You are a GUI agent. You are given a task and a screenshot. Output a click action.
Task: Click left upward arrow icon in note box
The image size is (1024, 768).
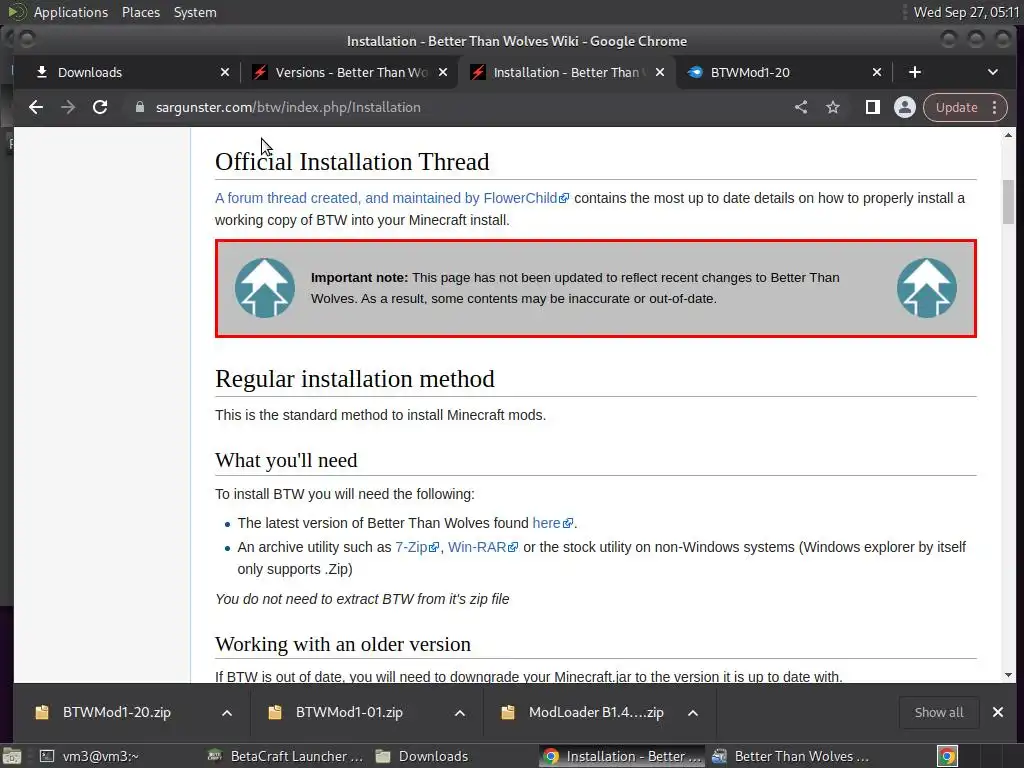(x=264, y=288)
